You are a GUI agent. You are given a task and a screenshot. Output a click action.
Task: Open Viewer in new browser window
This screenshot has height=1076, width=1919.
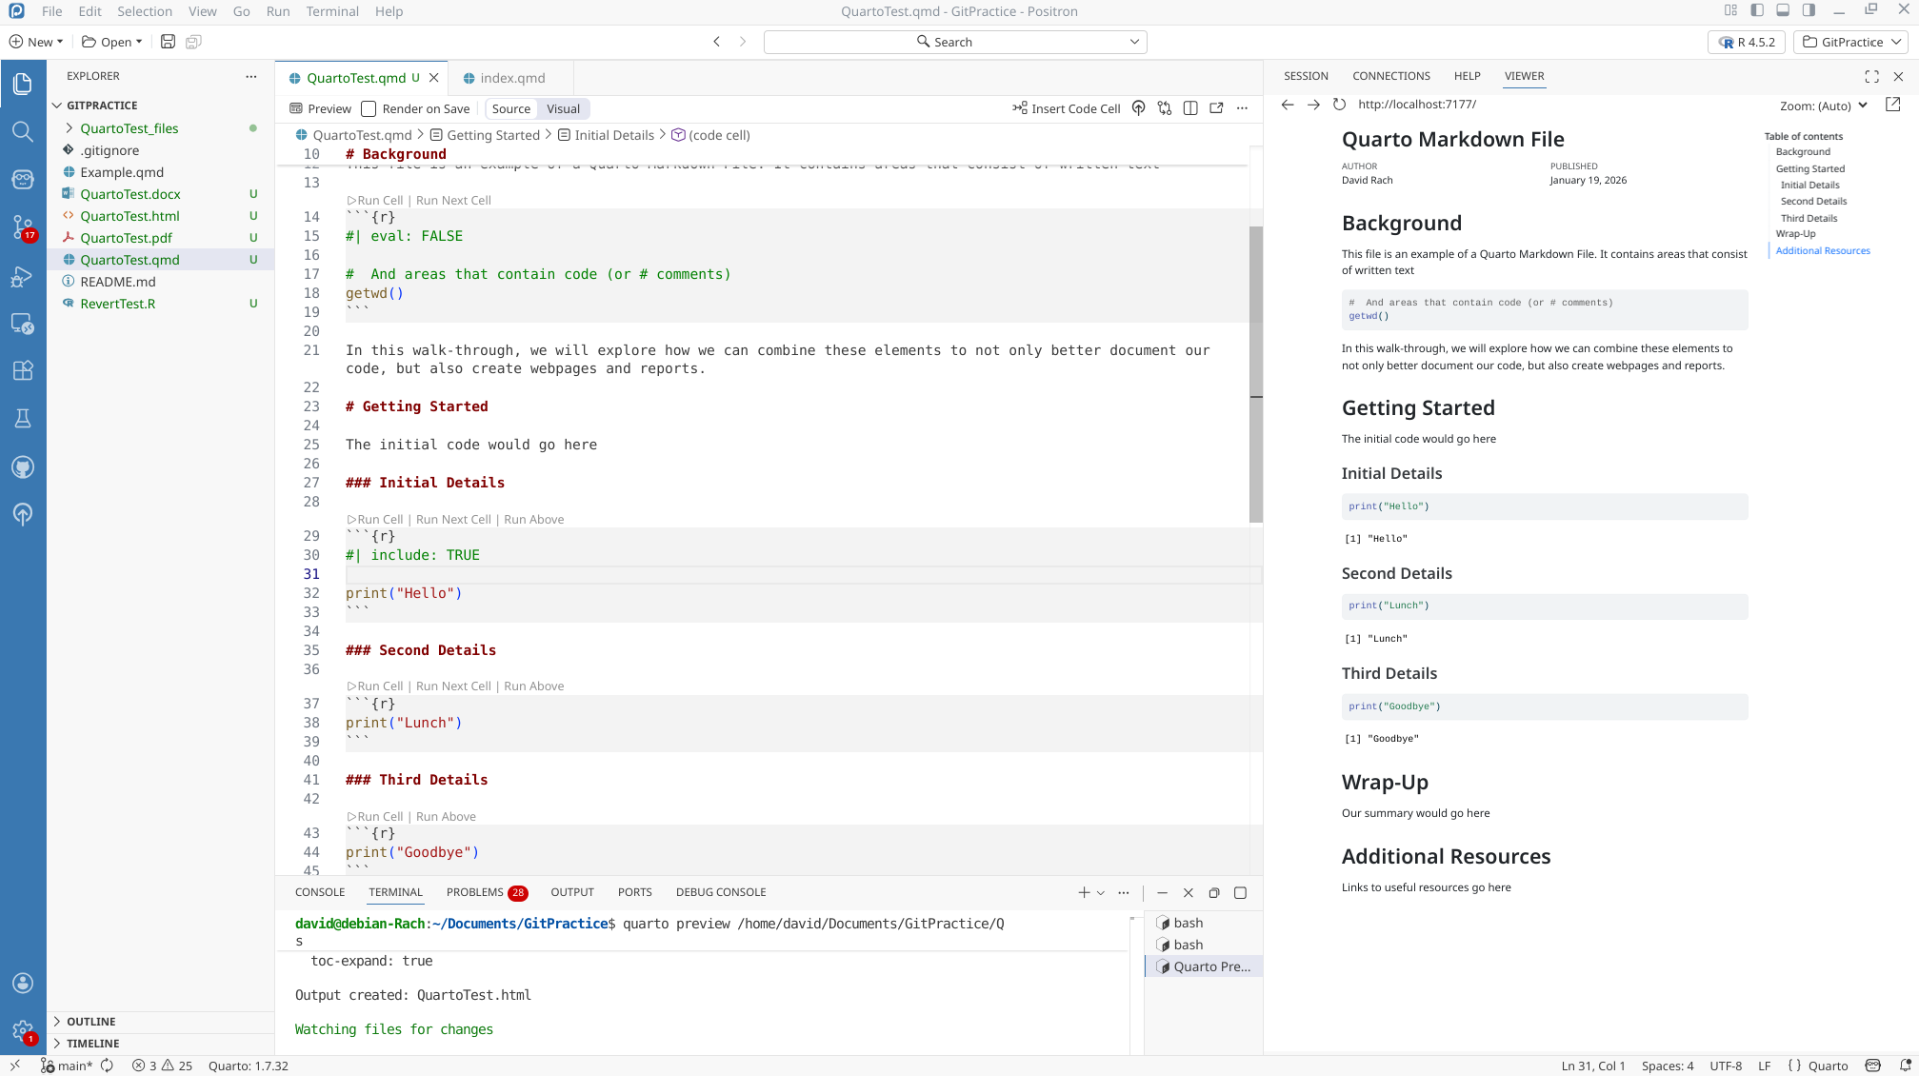click(1892, 105)
